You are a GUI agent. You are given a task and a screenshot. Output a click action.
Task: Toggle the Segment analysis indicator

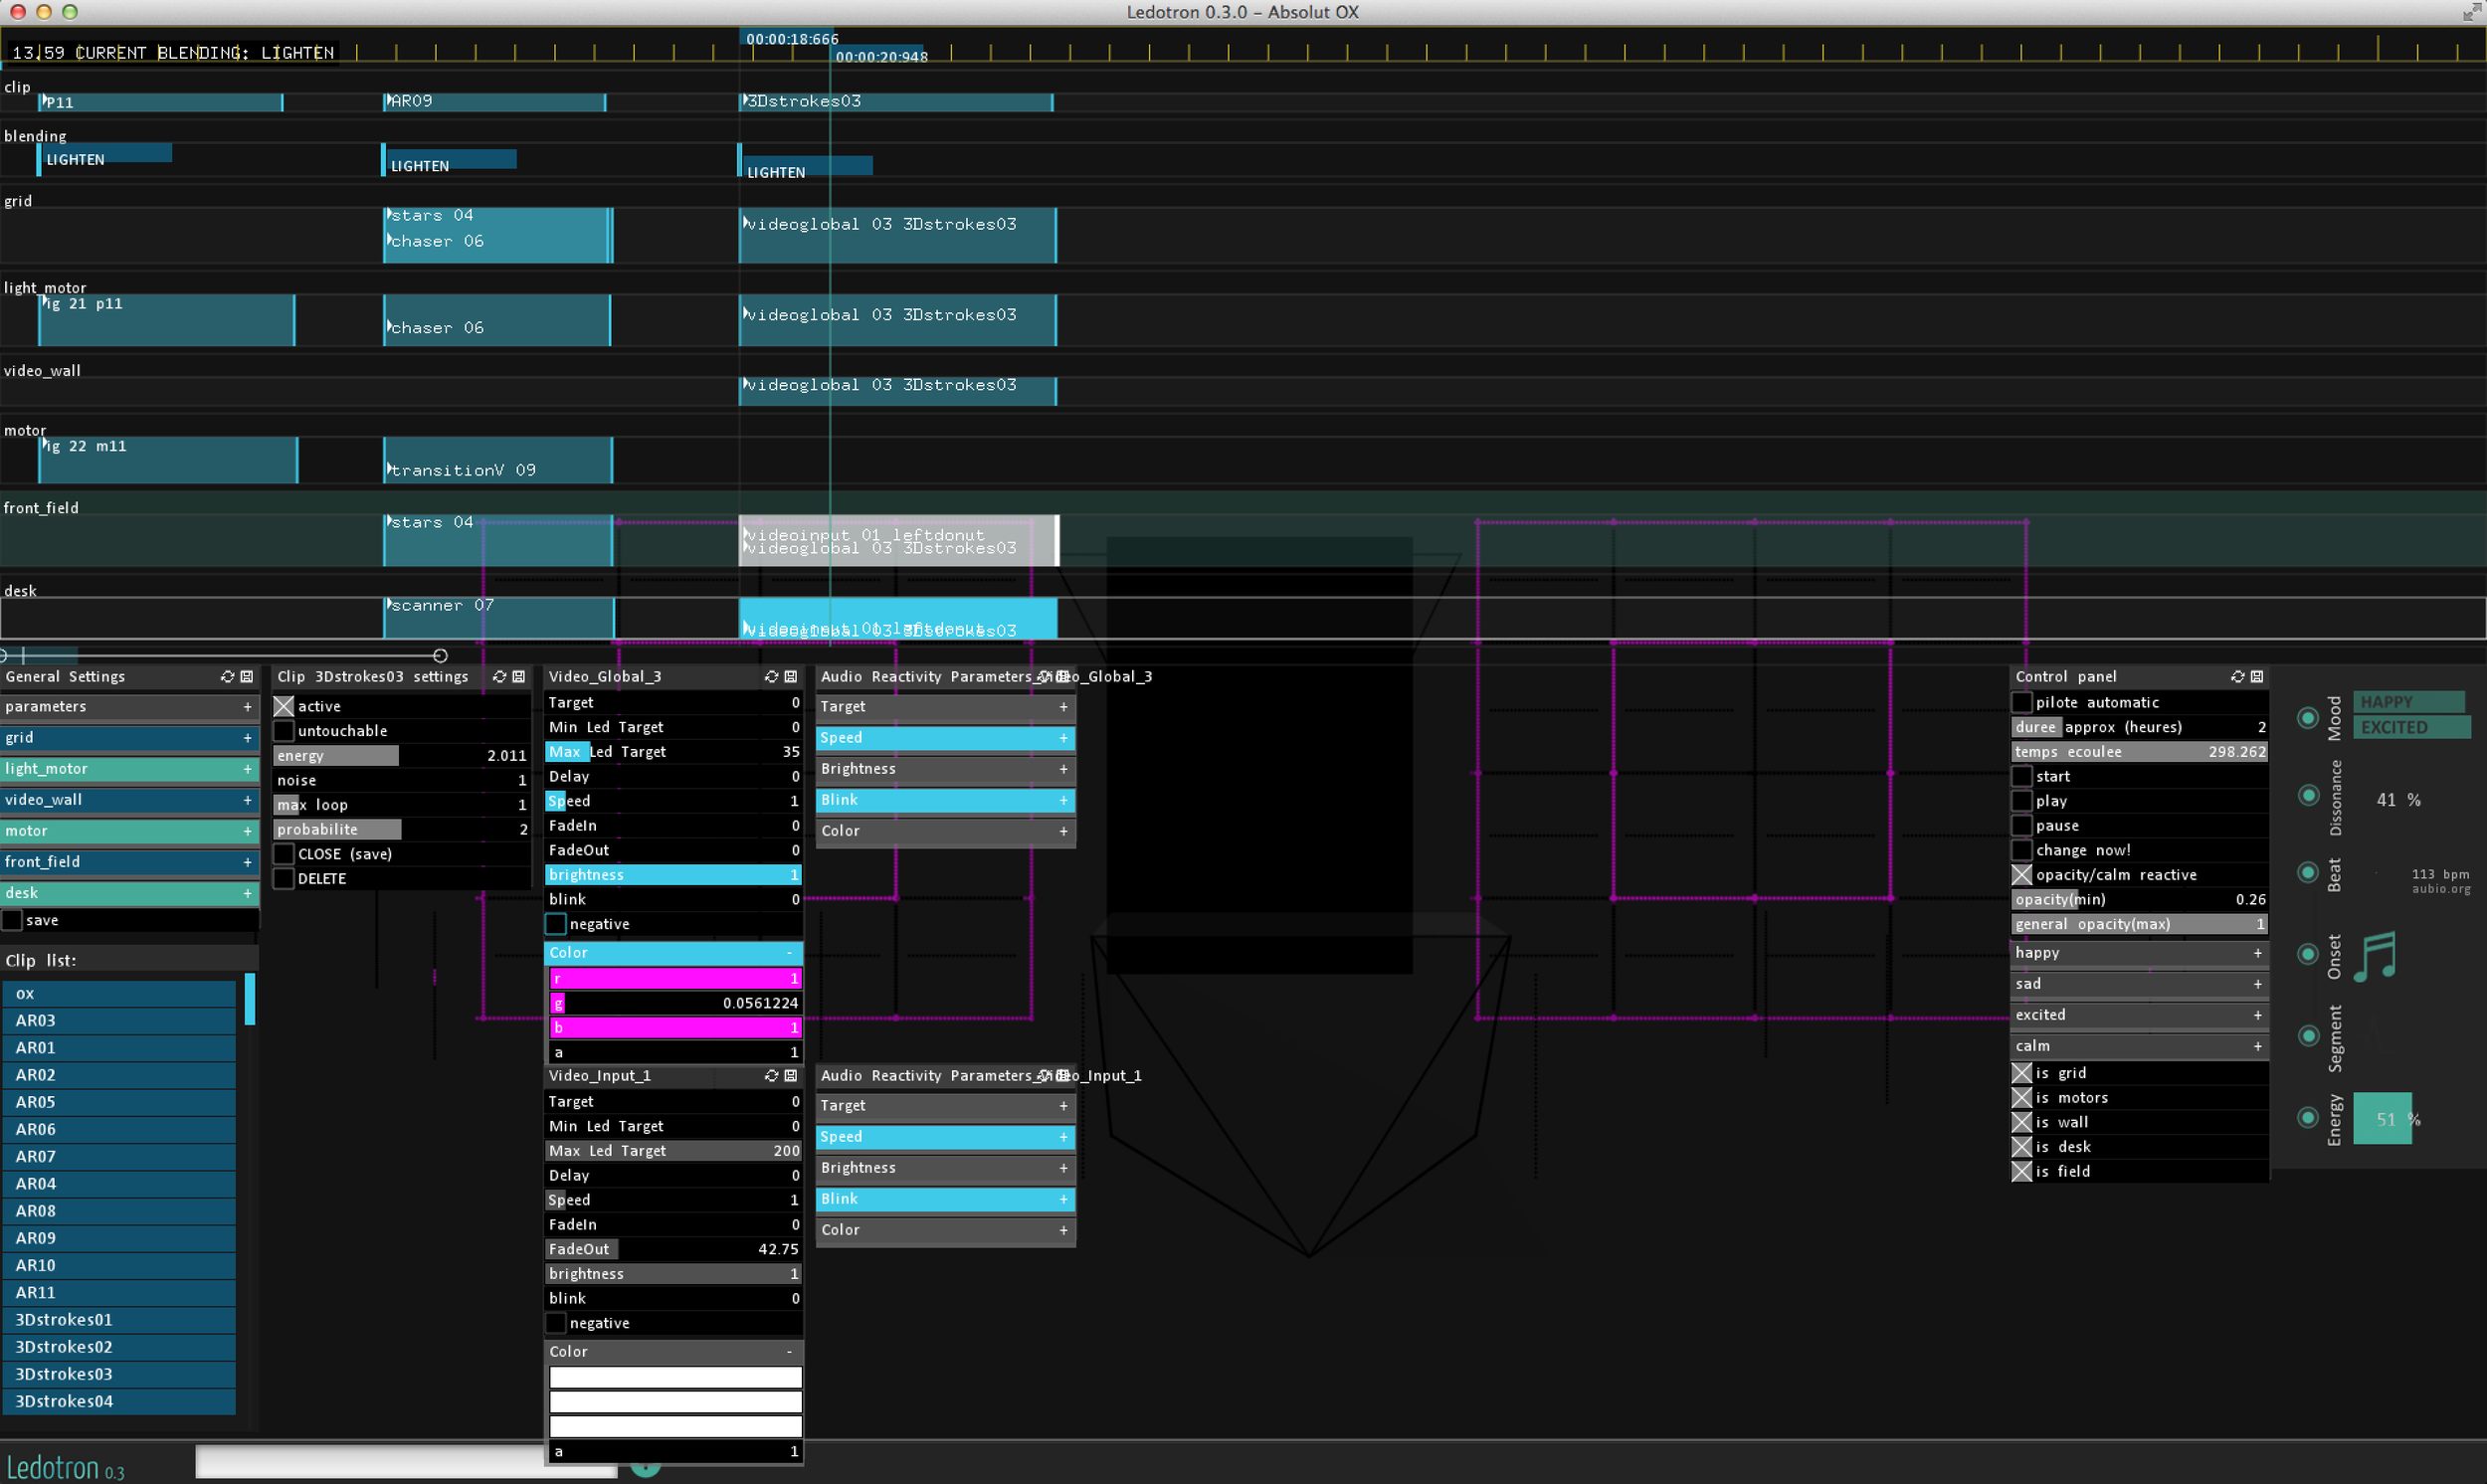[x=2308, y=1036]
